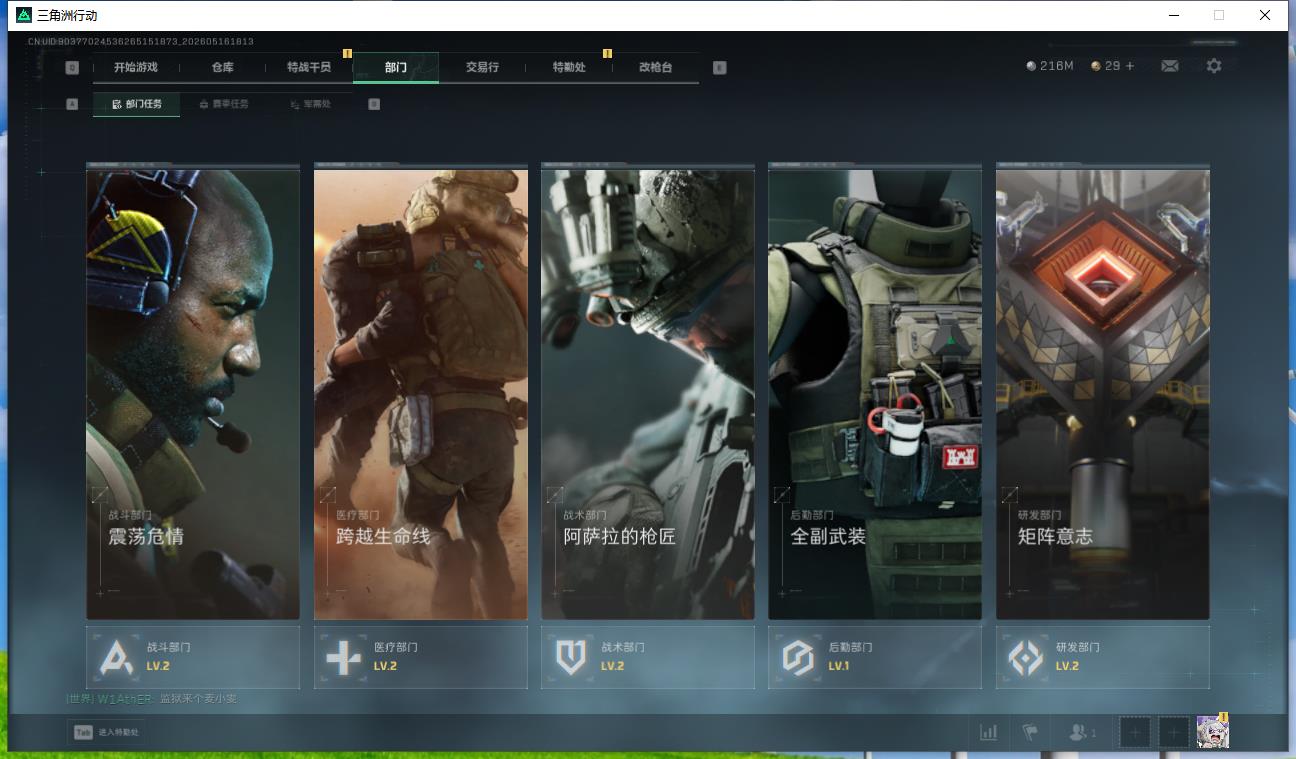Click the 战斗部门 emblem icon

pos(116,658)
